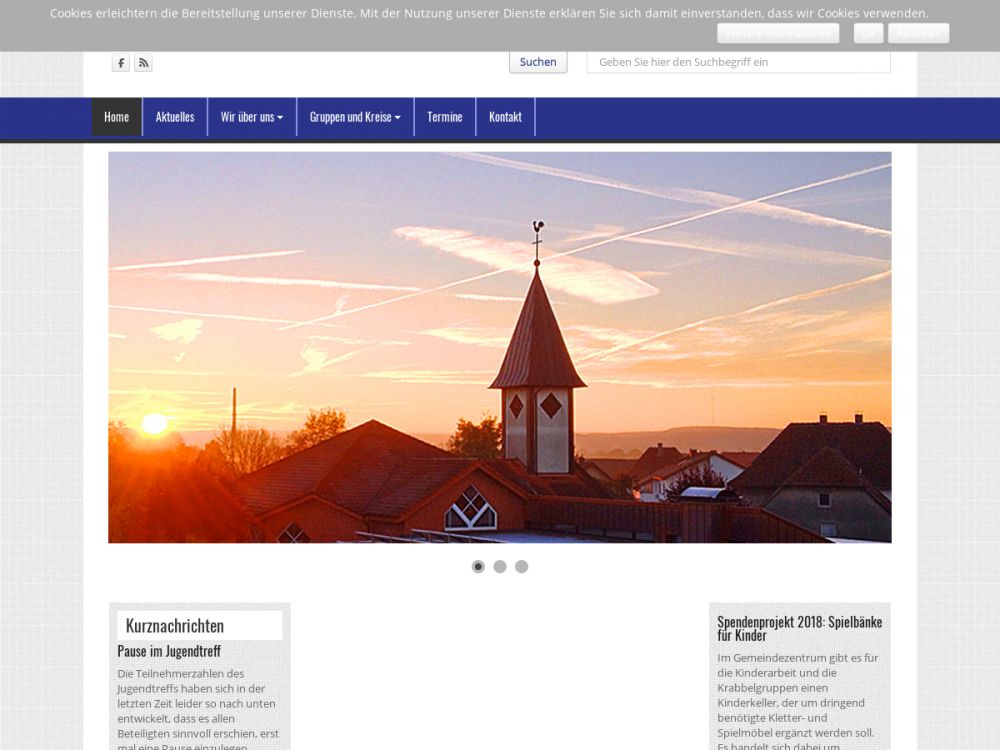This screenshot has height=750, width=1000.
Task: Expand the 'Gruppen und Kreise' dropdown menu
Action: pos(354,117)
